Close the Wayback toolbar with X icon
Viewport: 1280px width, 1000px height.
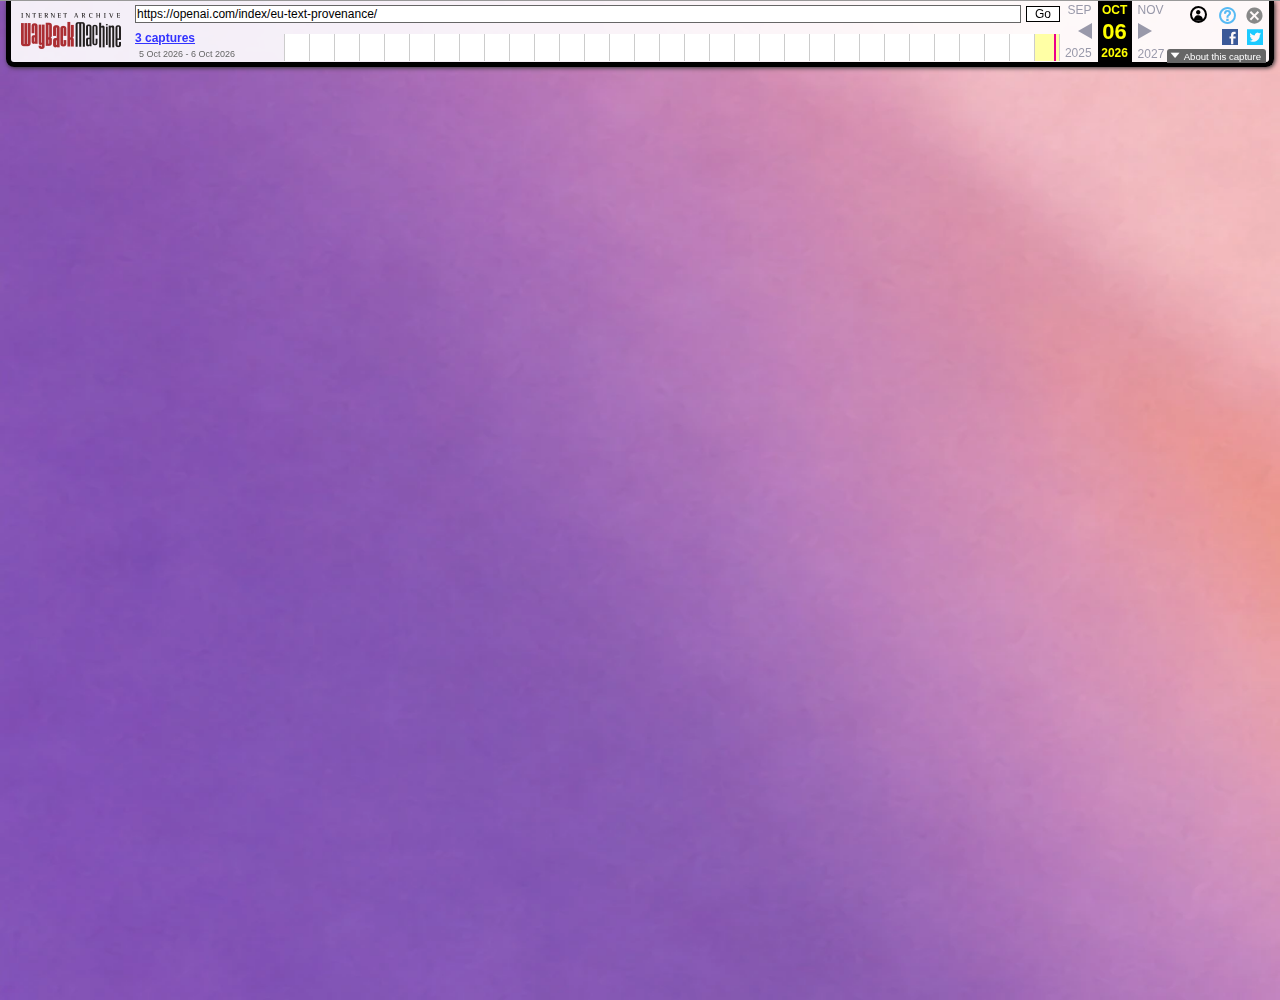1254,15
